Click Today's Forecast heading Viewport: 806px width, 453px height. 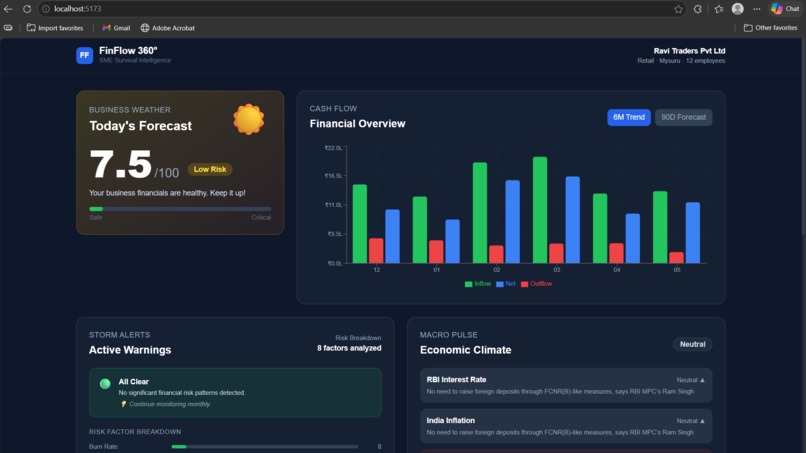pyautogui.click(x=140, y=126)
